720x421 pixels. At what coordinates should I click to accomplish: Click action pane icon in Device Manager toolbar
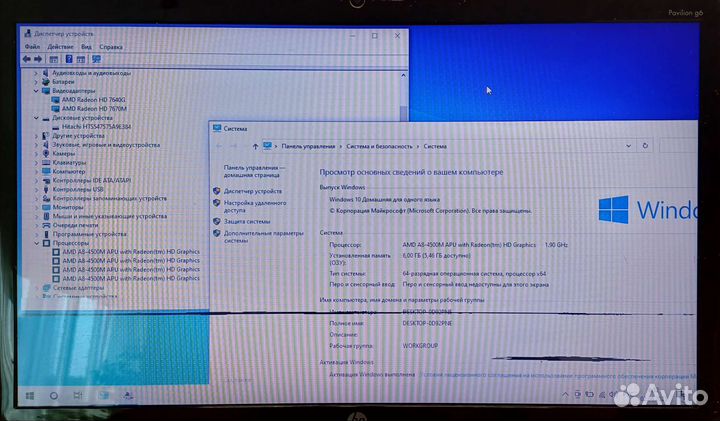coord(81,59)
